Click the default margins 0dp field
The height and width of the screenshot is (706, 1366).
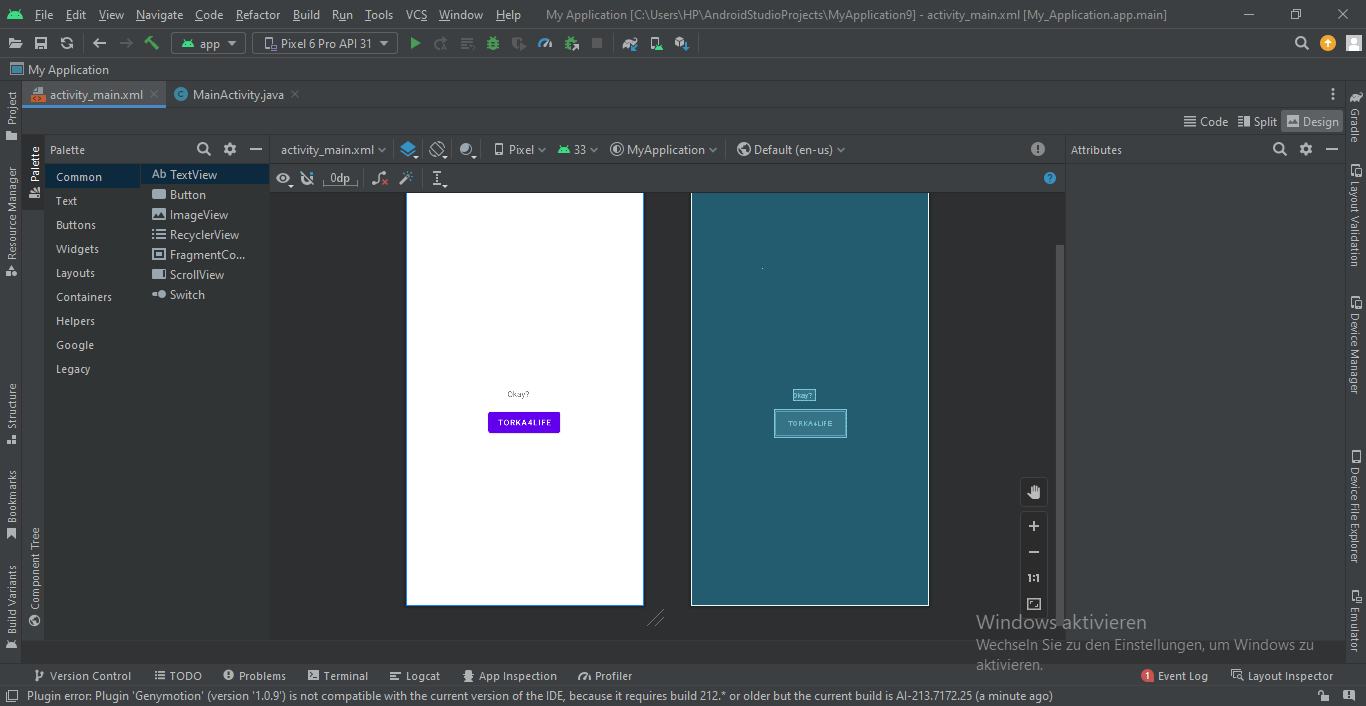tap(340, 178)
